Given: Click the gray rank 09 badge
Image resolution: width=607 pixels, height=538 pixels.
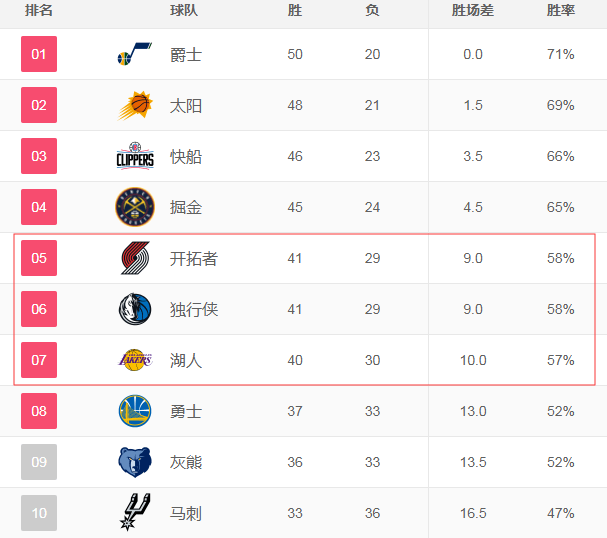Looking at the screenshot, I should coord(39,462).
